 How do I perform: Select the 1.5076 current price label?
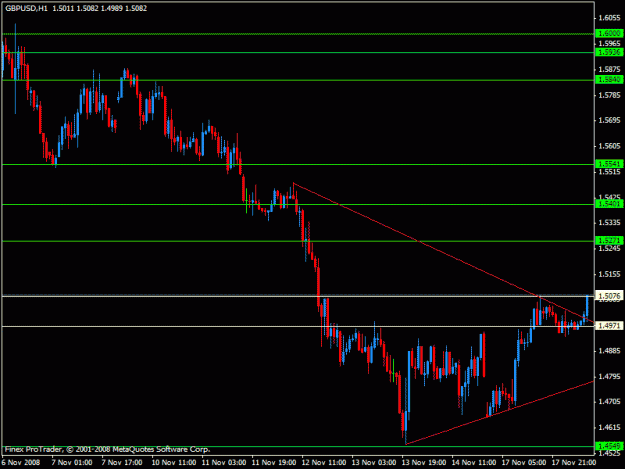pos(609,296)
